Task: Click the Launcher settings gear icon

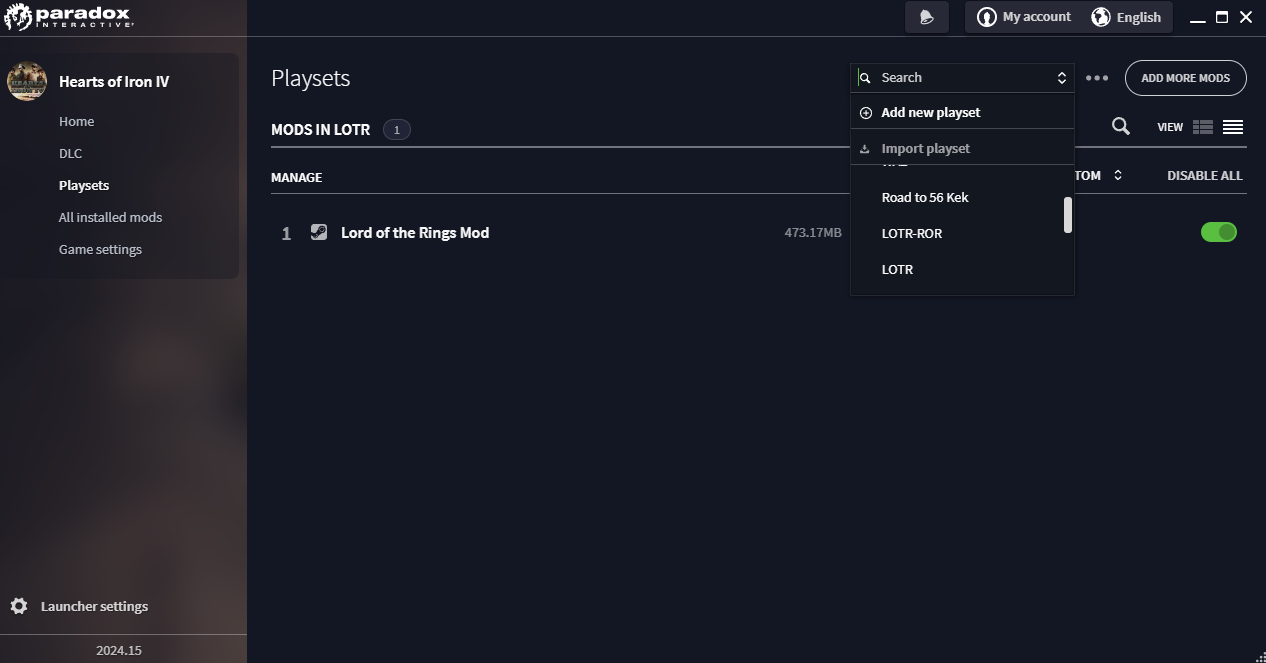Action: (19, 606)
